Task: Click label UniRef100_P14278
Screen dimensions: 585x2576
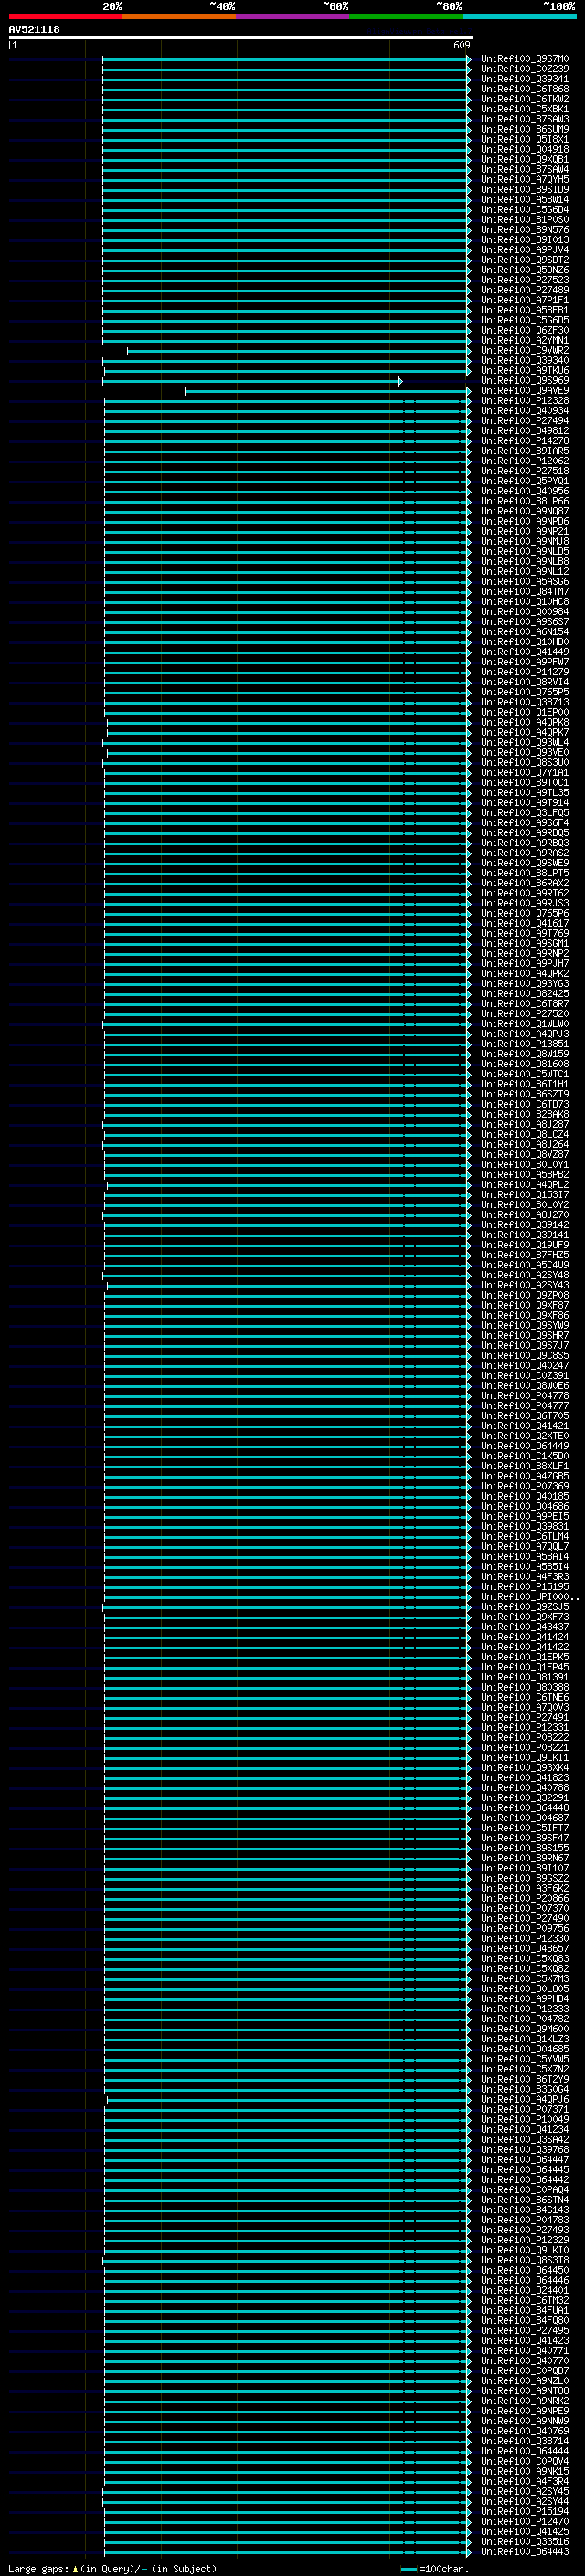Action: (x=525, y=441)
